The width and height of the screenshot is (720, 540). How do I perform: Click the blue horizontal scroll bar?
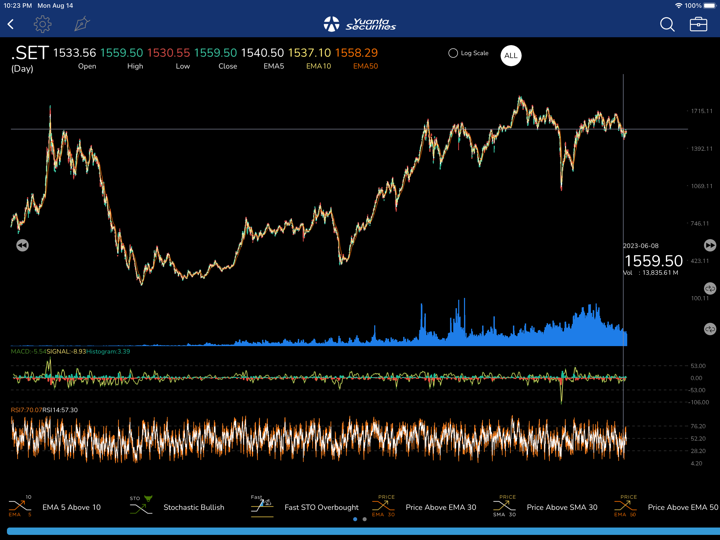coord(360,531)
